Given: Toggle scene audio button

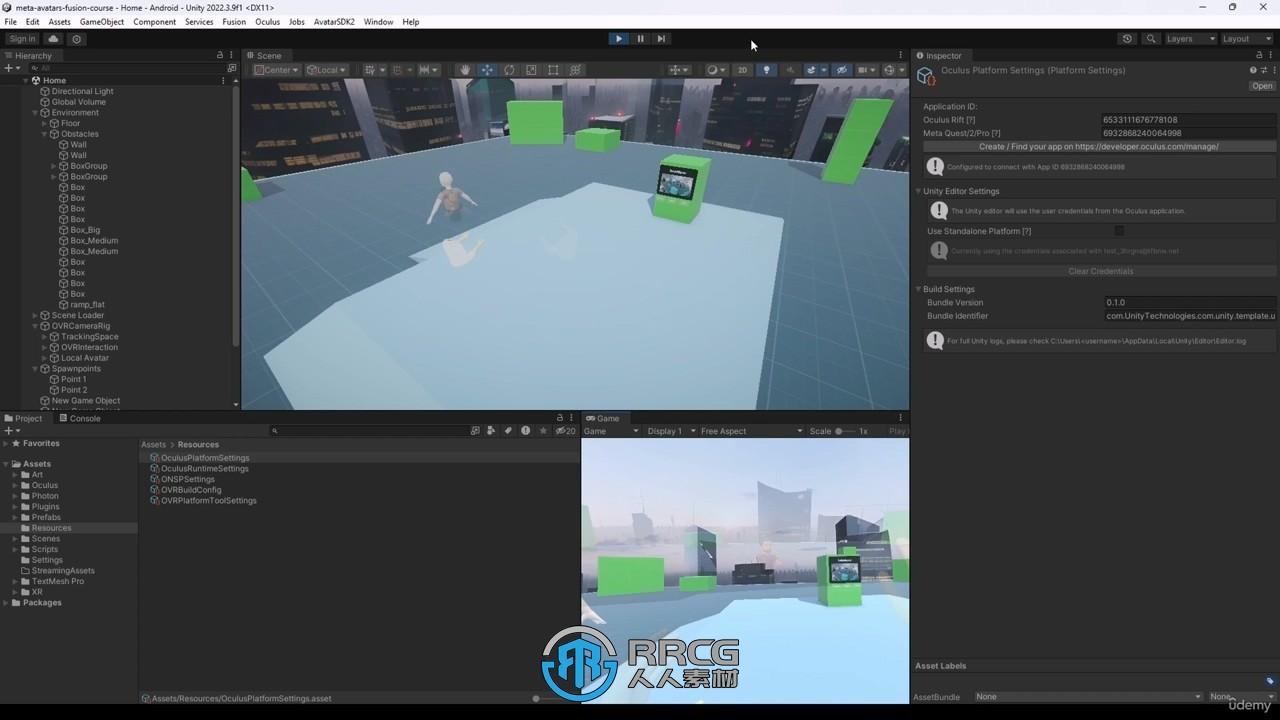Looking at the screenshot, I should click(790, 70).
